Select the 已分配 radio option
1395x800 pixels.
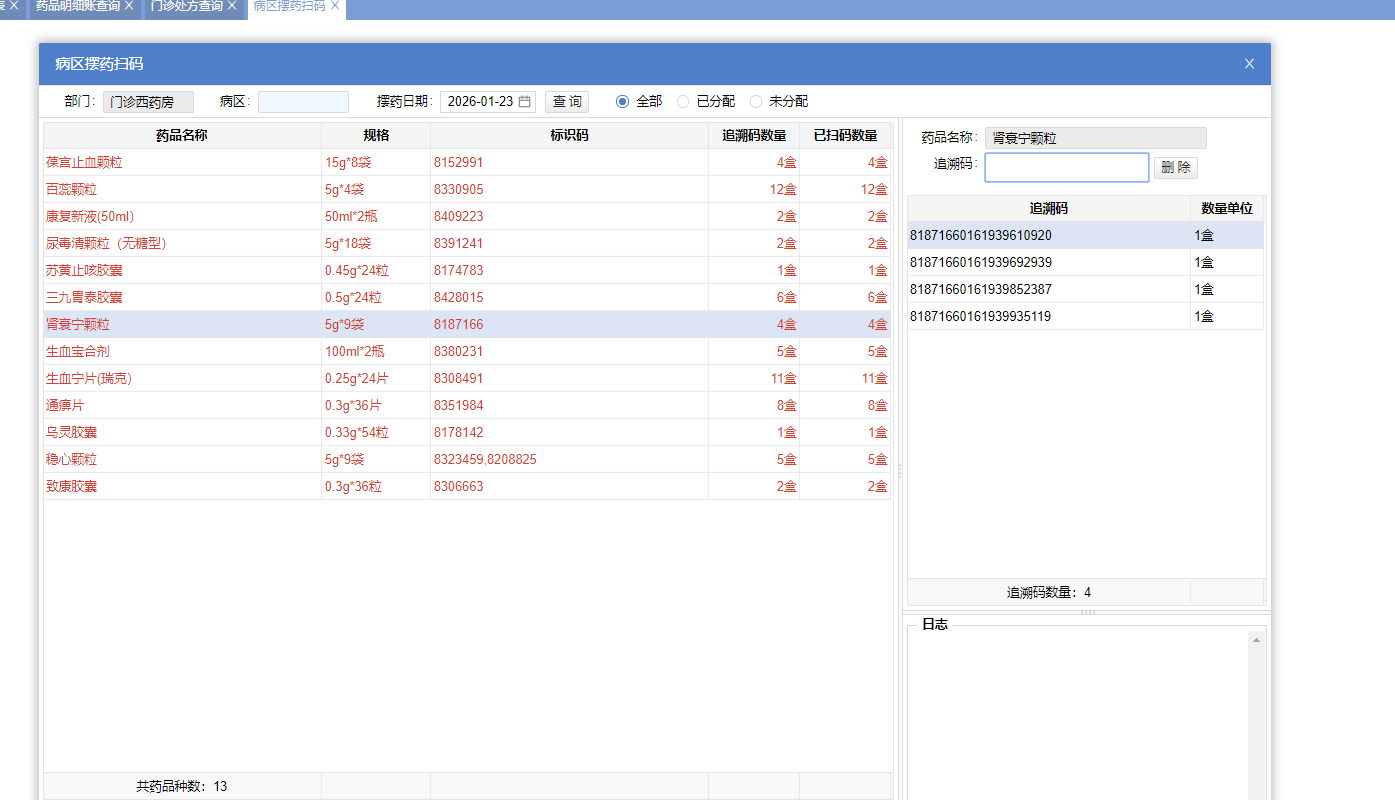pos(683,102)
